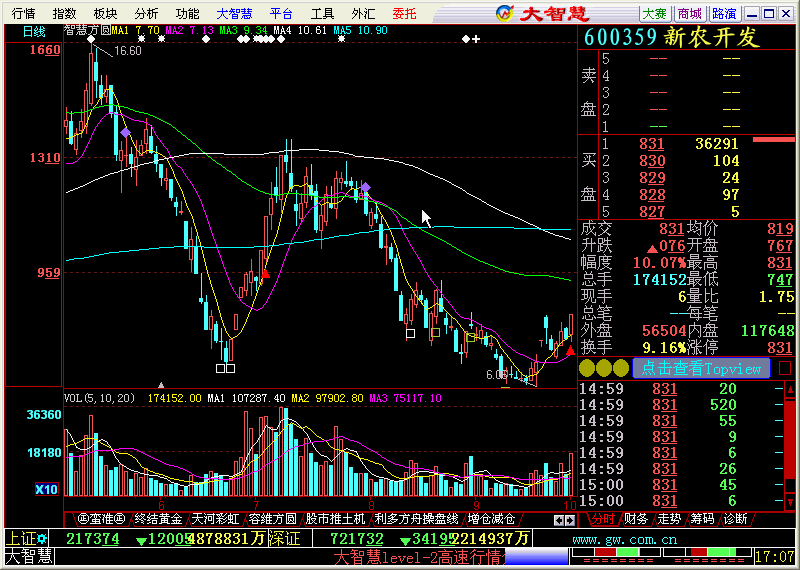Click the purple diamond marker mid-chart
The image size is (800, 570).
(366, 187)
